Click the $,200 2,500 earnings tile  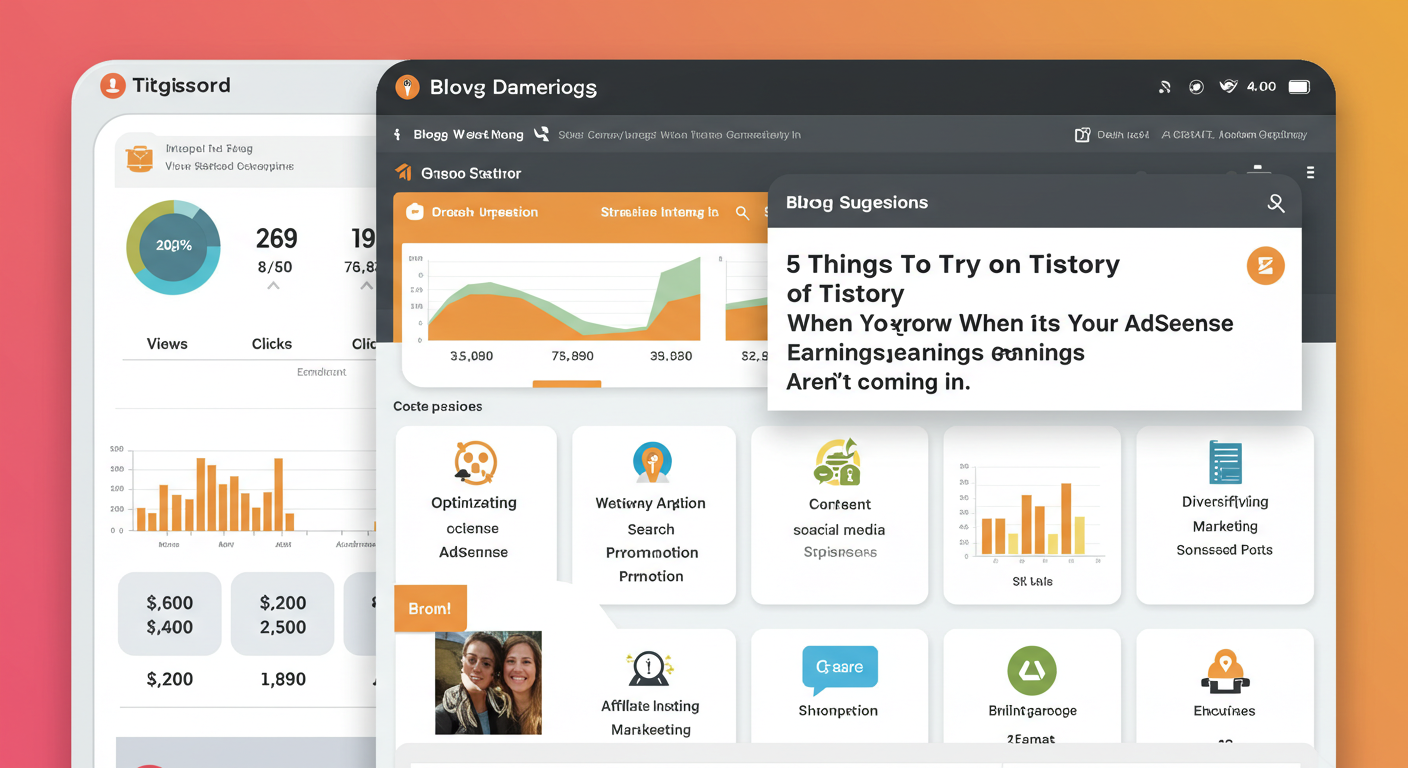click(283, 614)
